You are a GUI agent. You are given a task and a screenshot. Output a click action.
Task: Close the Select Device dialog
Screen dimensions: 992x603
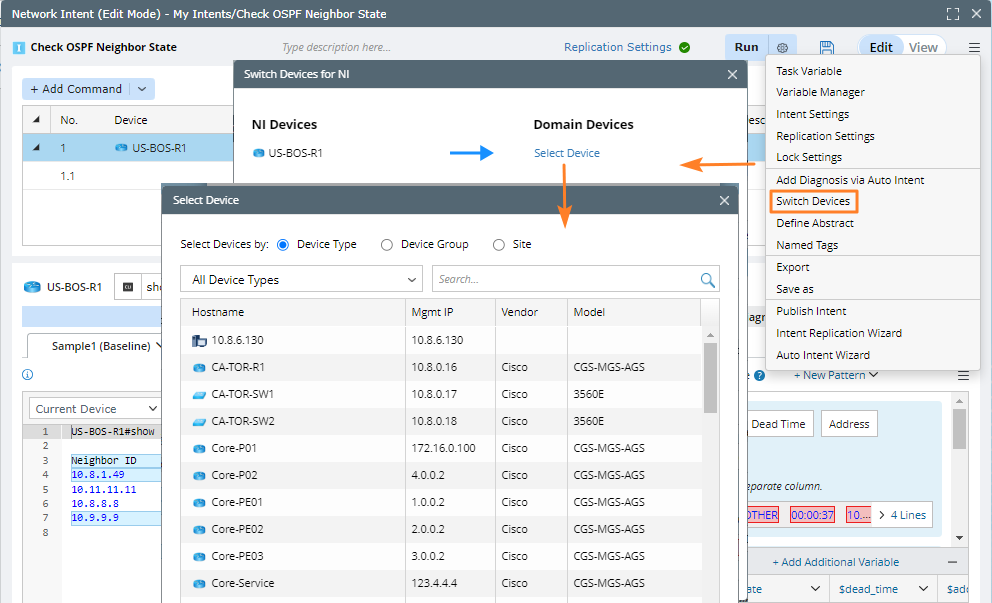pos(724,200)
